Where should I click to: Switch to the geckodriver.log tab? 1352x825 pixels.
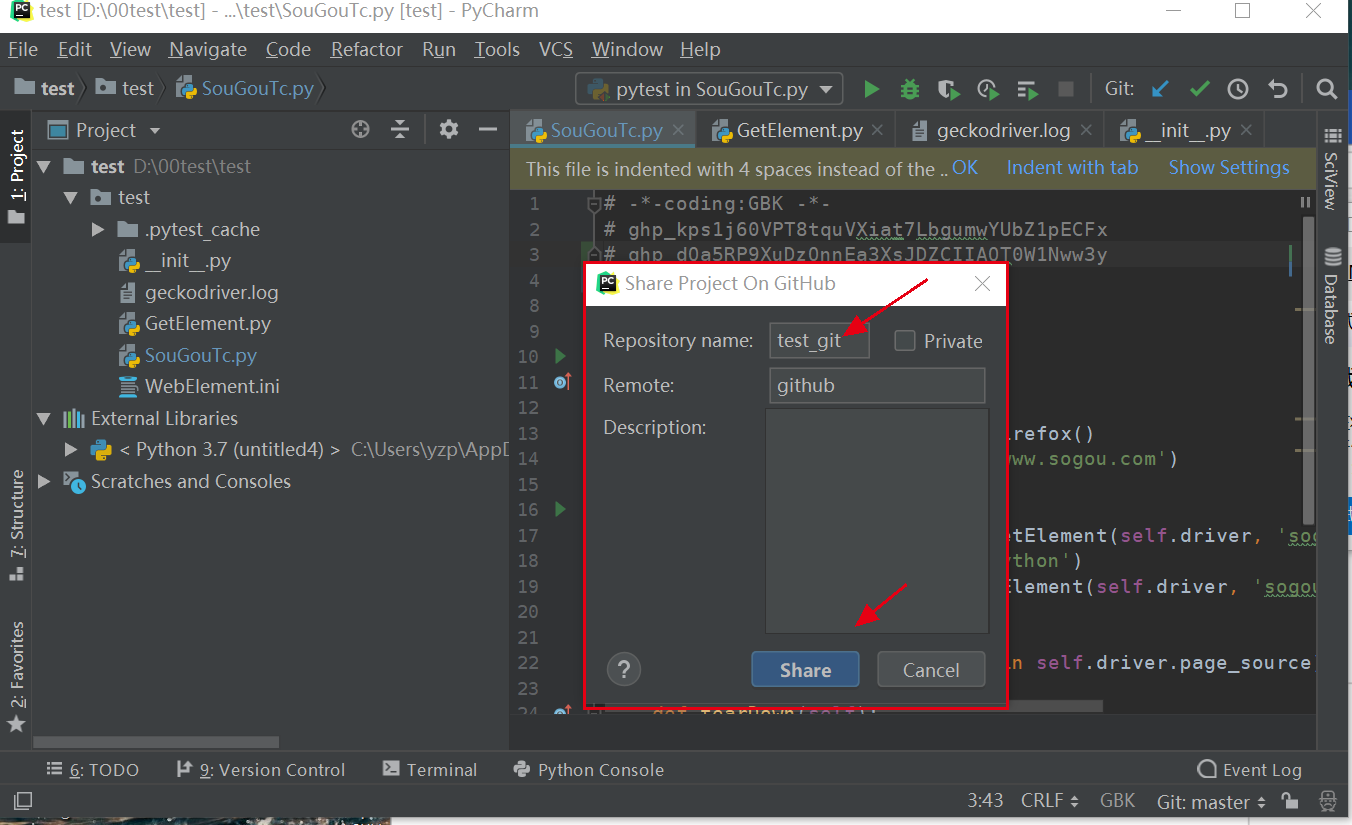pyautogui.click(x=1003, y=130)
